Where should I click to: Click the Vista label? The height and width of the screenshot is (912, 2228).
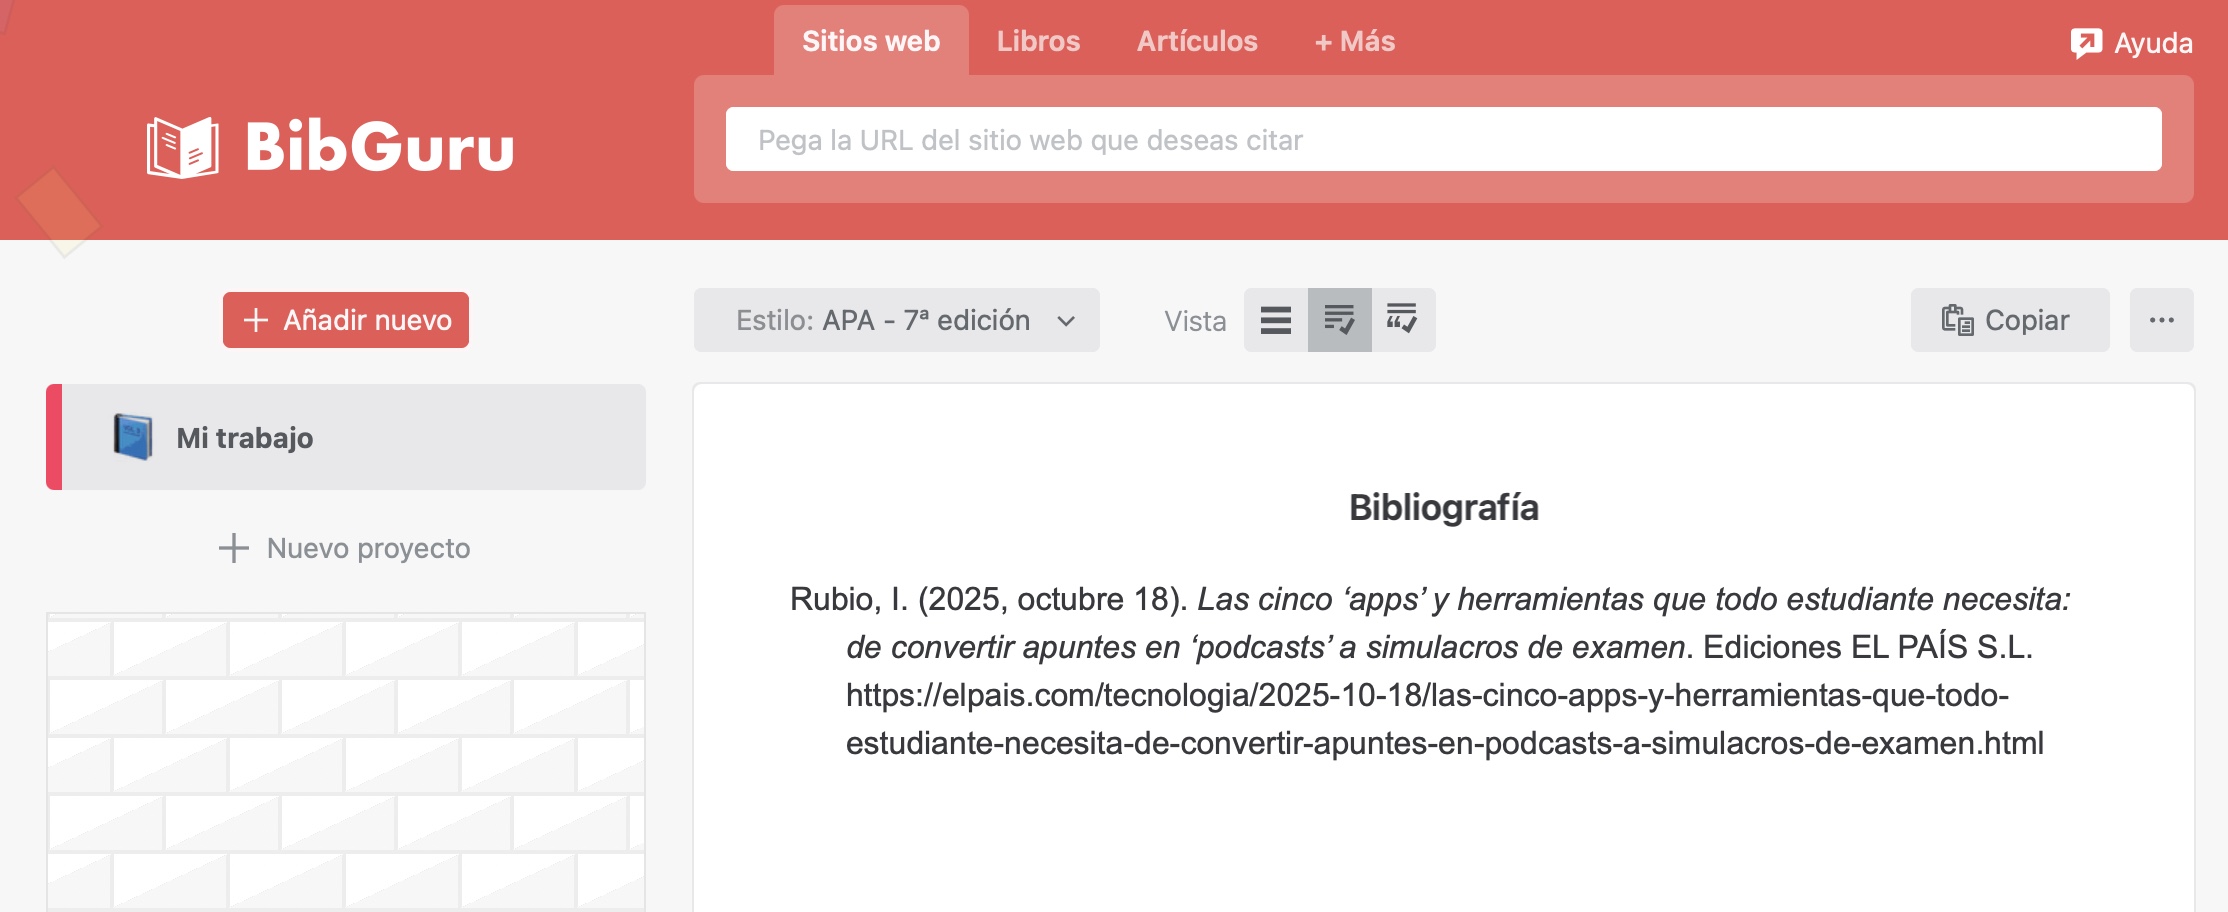pyautogui.click(x=1195, y=321)
